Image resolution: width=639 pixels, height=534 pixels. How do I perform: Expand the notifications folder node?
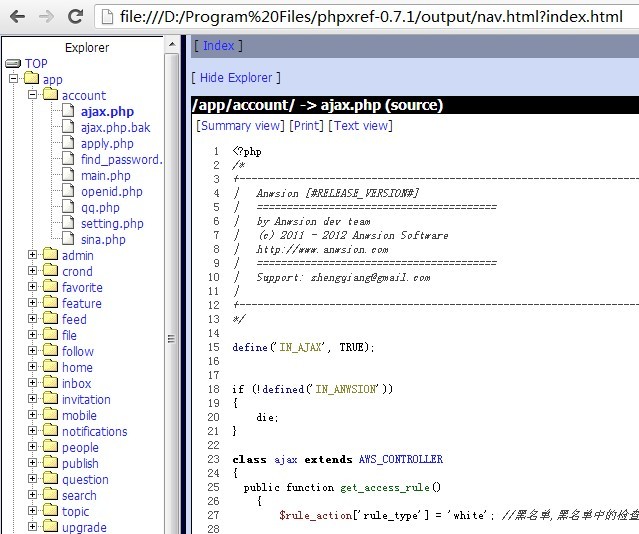[32, 432]
